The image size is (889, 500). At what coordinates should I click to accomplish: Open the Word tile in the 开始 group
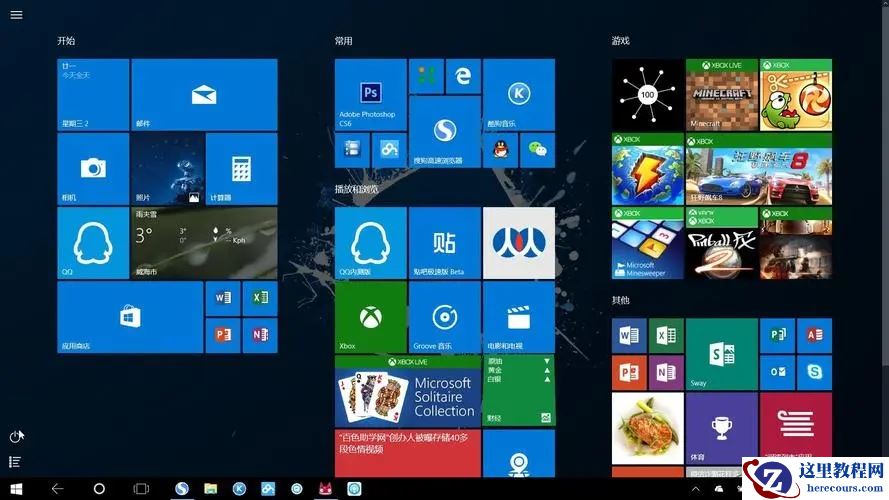(223, 299)
